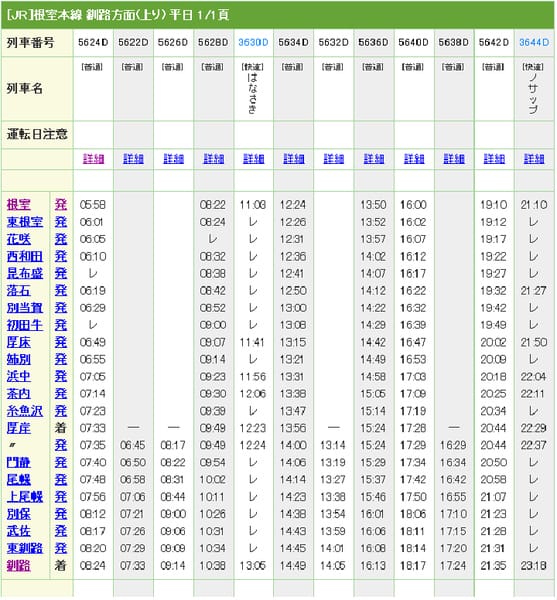This screenshot has height=600, width=557.
Task: Select 16:29 厚岸 departure of 5638D
Action: (x=453, y=446)
